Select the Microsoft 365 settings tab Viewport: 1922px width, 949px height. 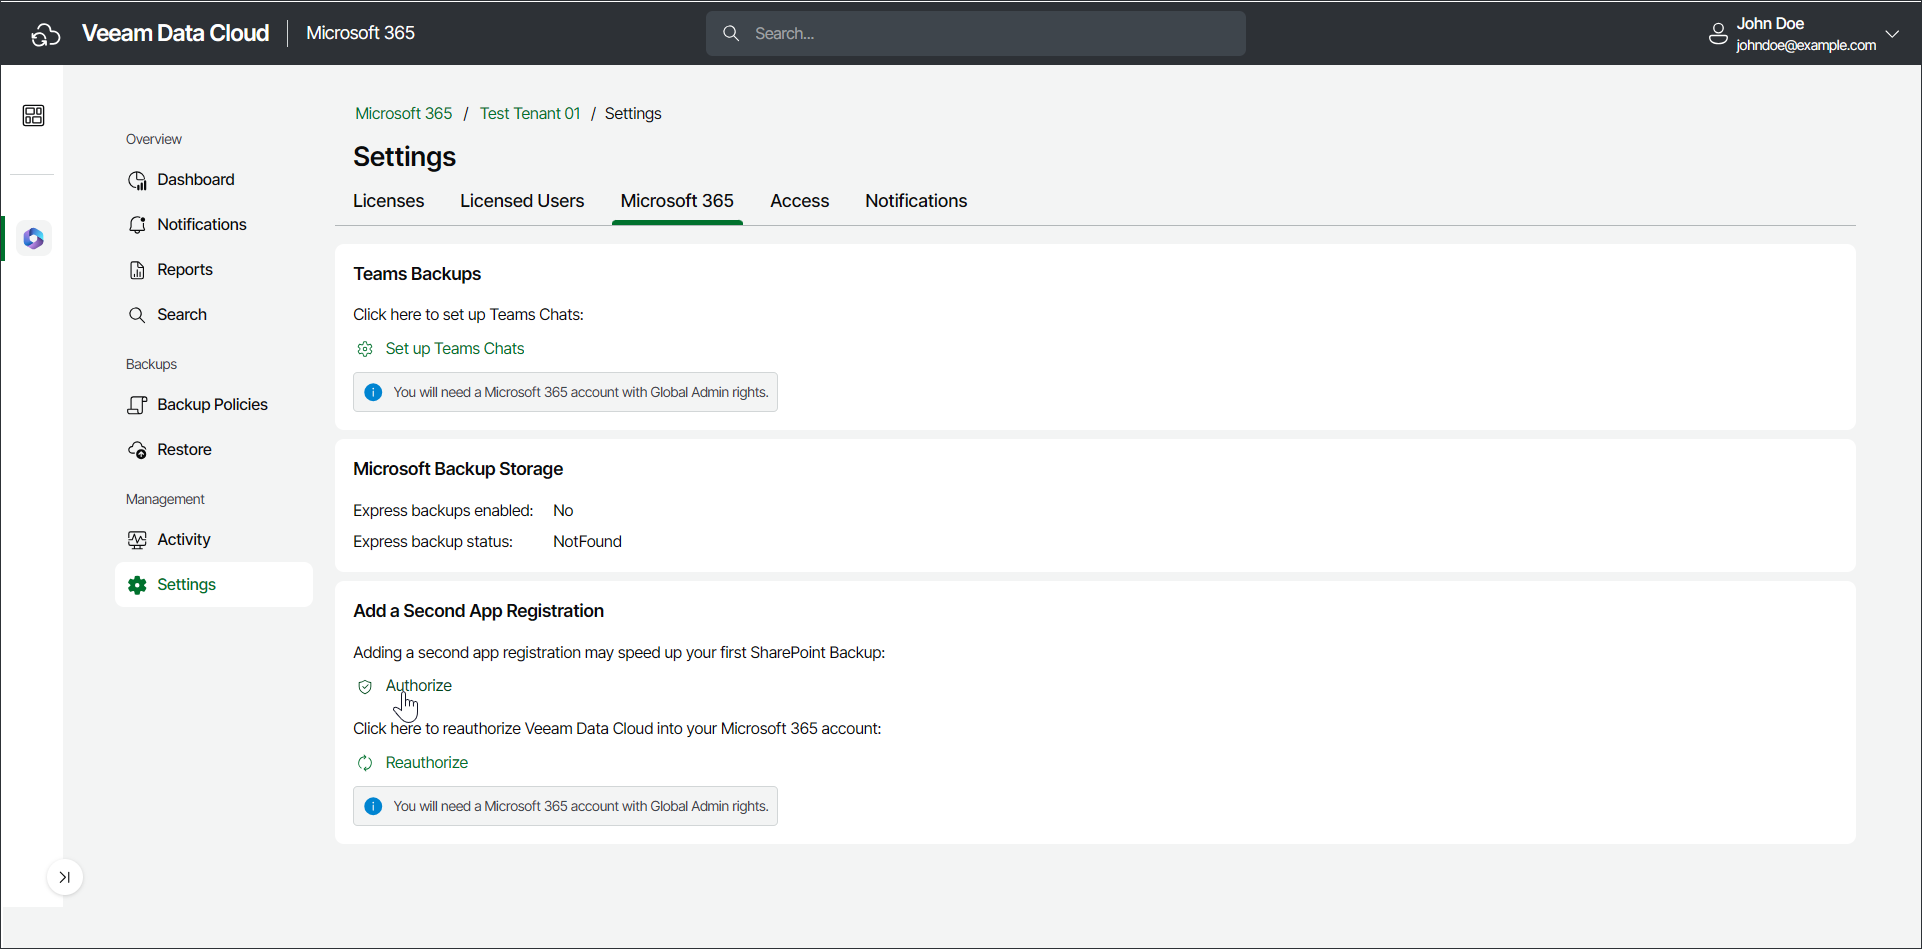click(x=677, y=201)
